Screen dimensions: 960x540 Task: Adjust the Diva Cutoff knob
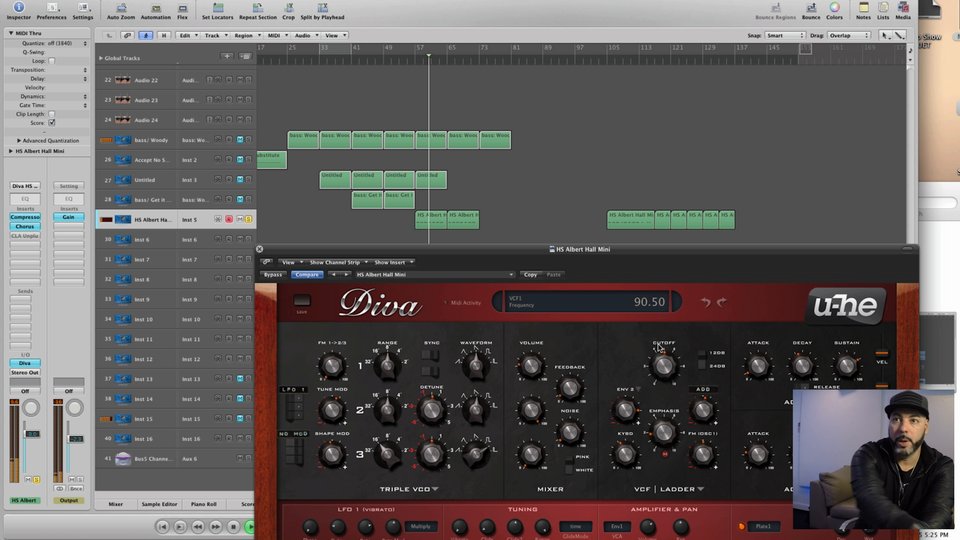(664, 366)
